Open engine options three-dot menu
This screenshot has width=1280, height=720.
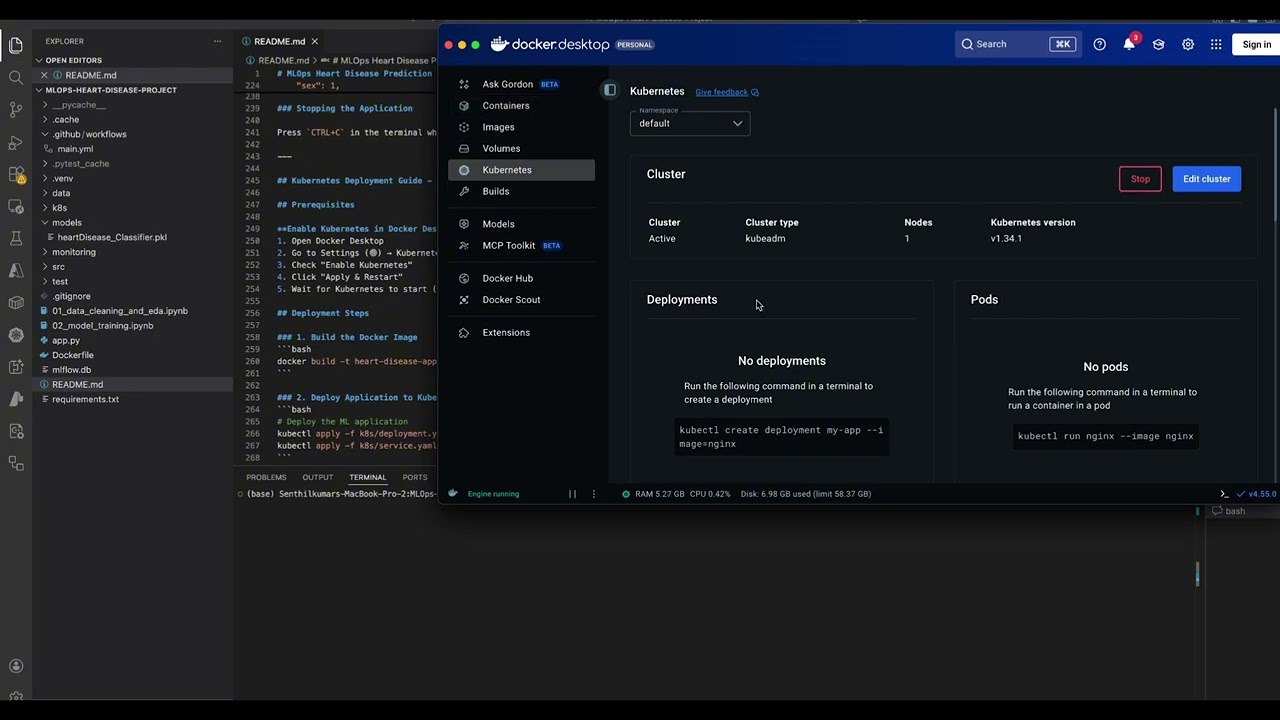pos(594,494)
